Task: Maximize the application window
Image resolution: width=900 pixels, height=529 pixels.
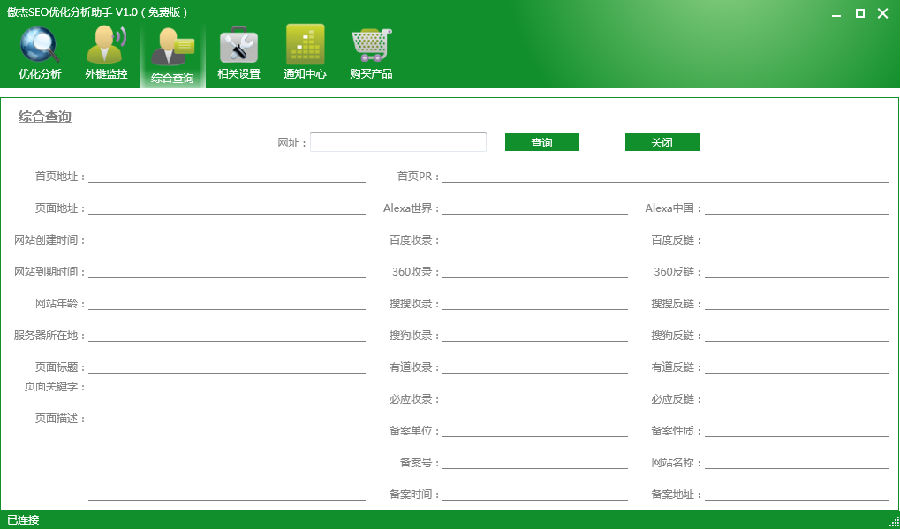Action: pos(860,14)
